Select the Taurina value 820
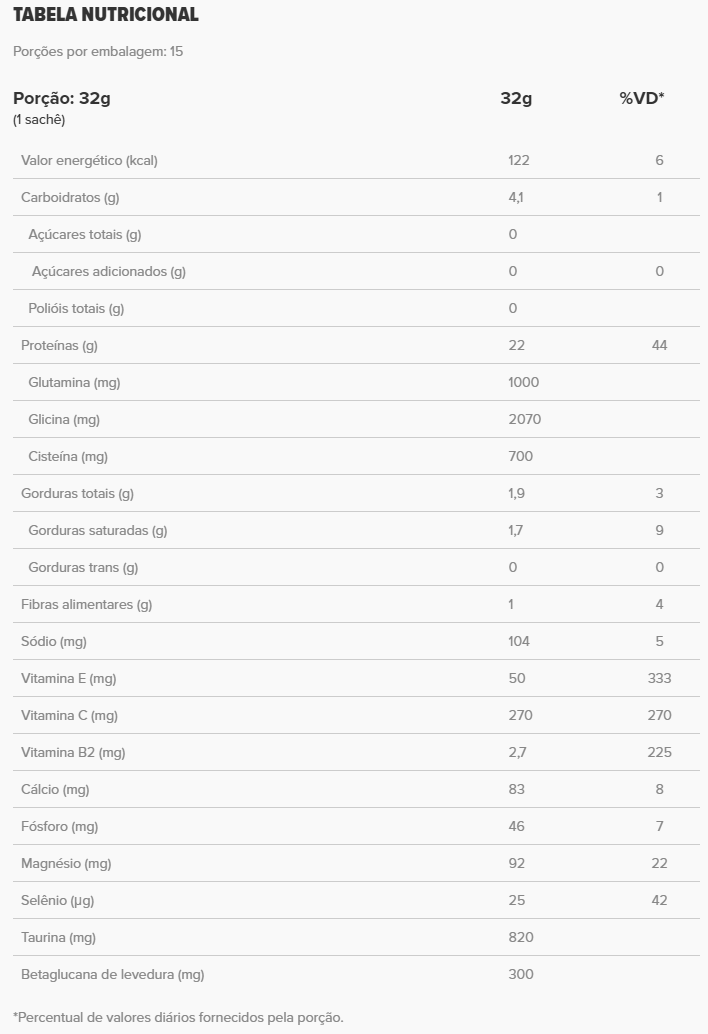This screenshot has width=708, height=1034. tap(520, 937)
